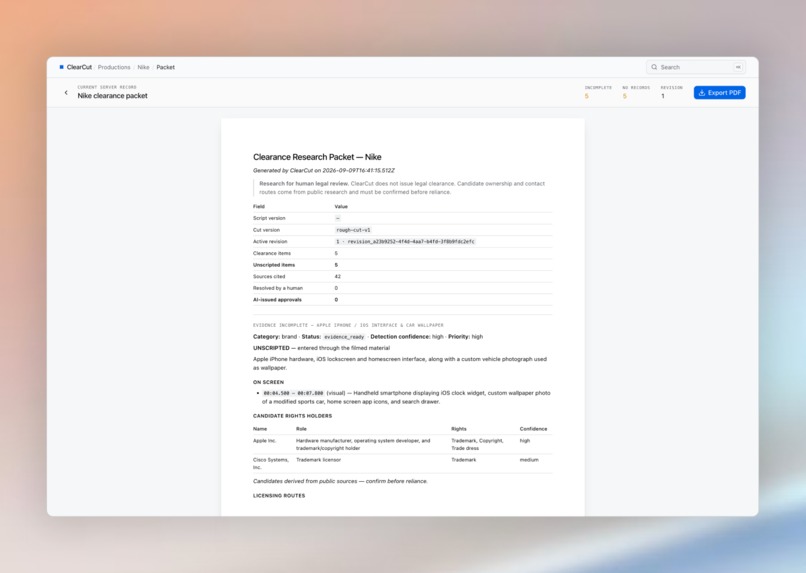Image resolution: width=806 pixels, height=573 pixels.
Task: Click the Generated by ClearCut timestamp line
Action: click(x=324, y=170)
